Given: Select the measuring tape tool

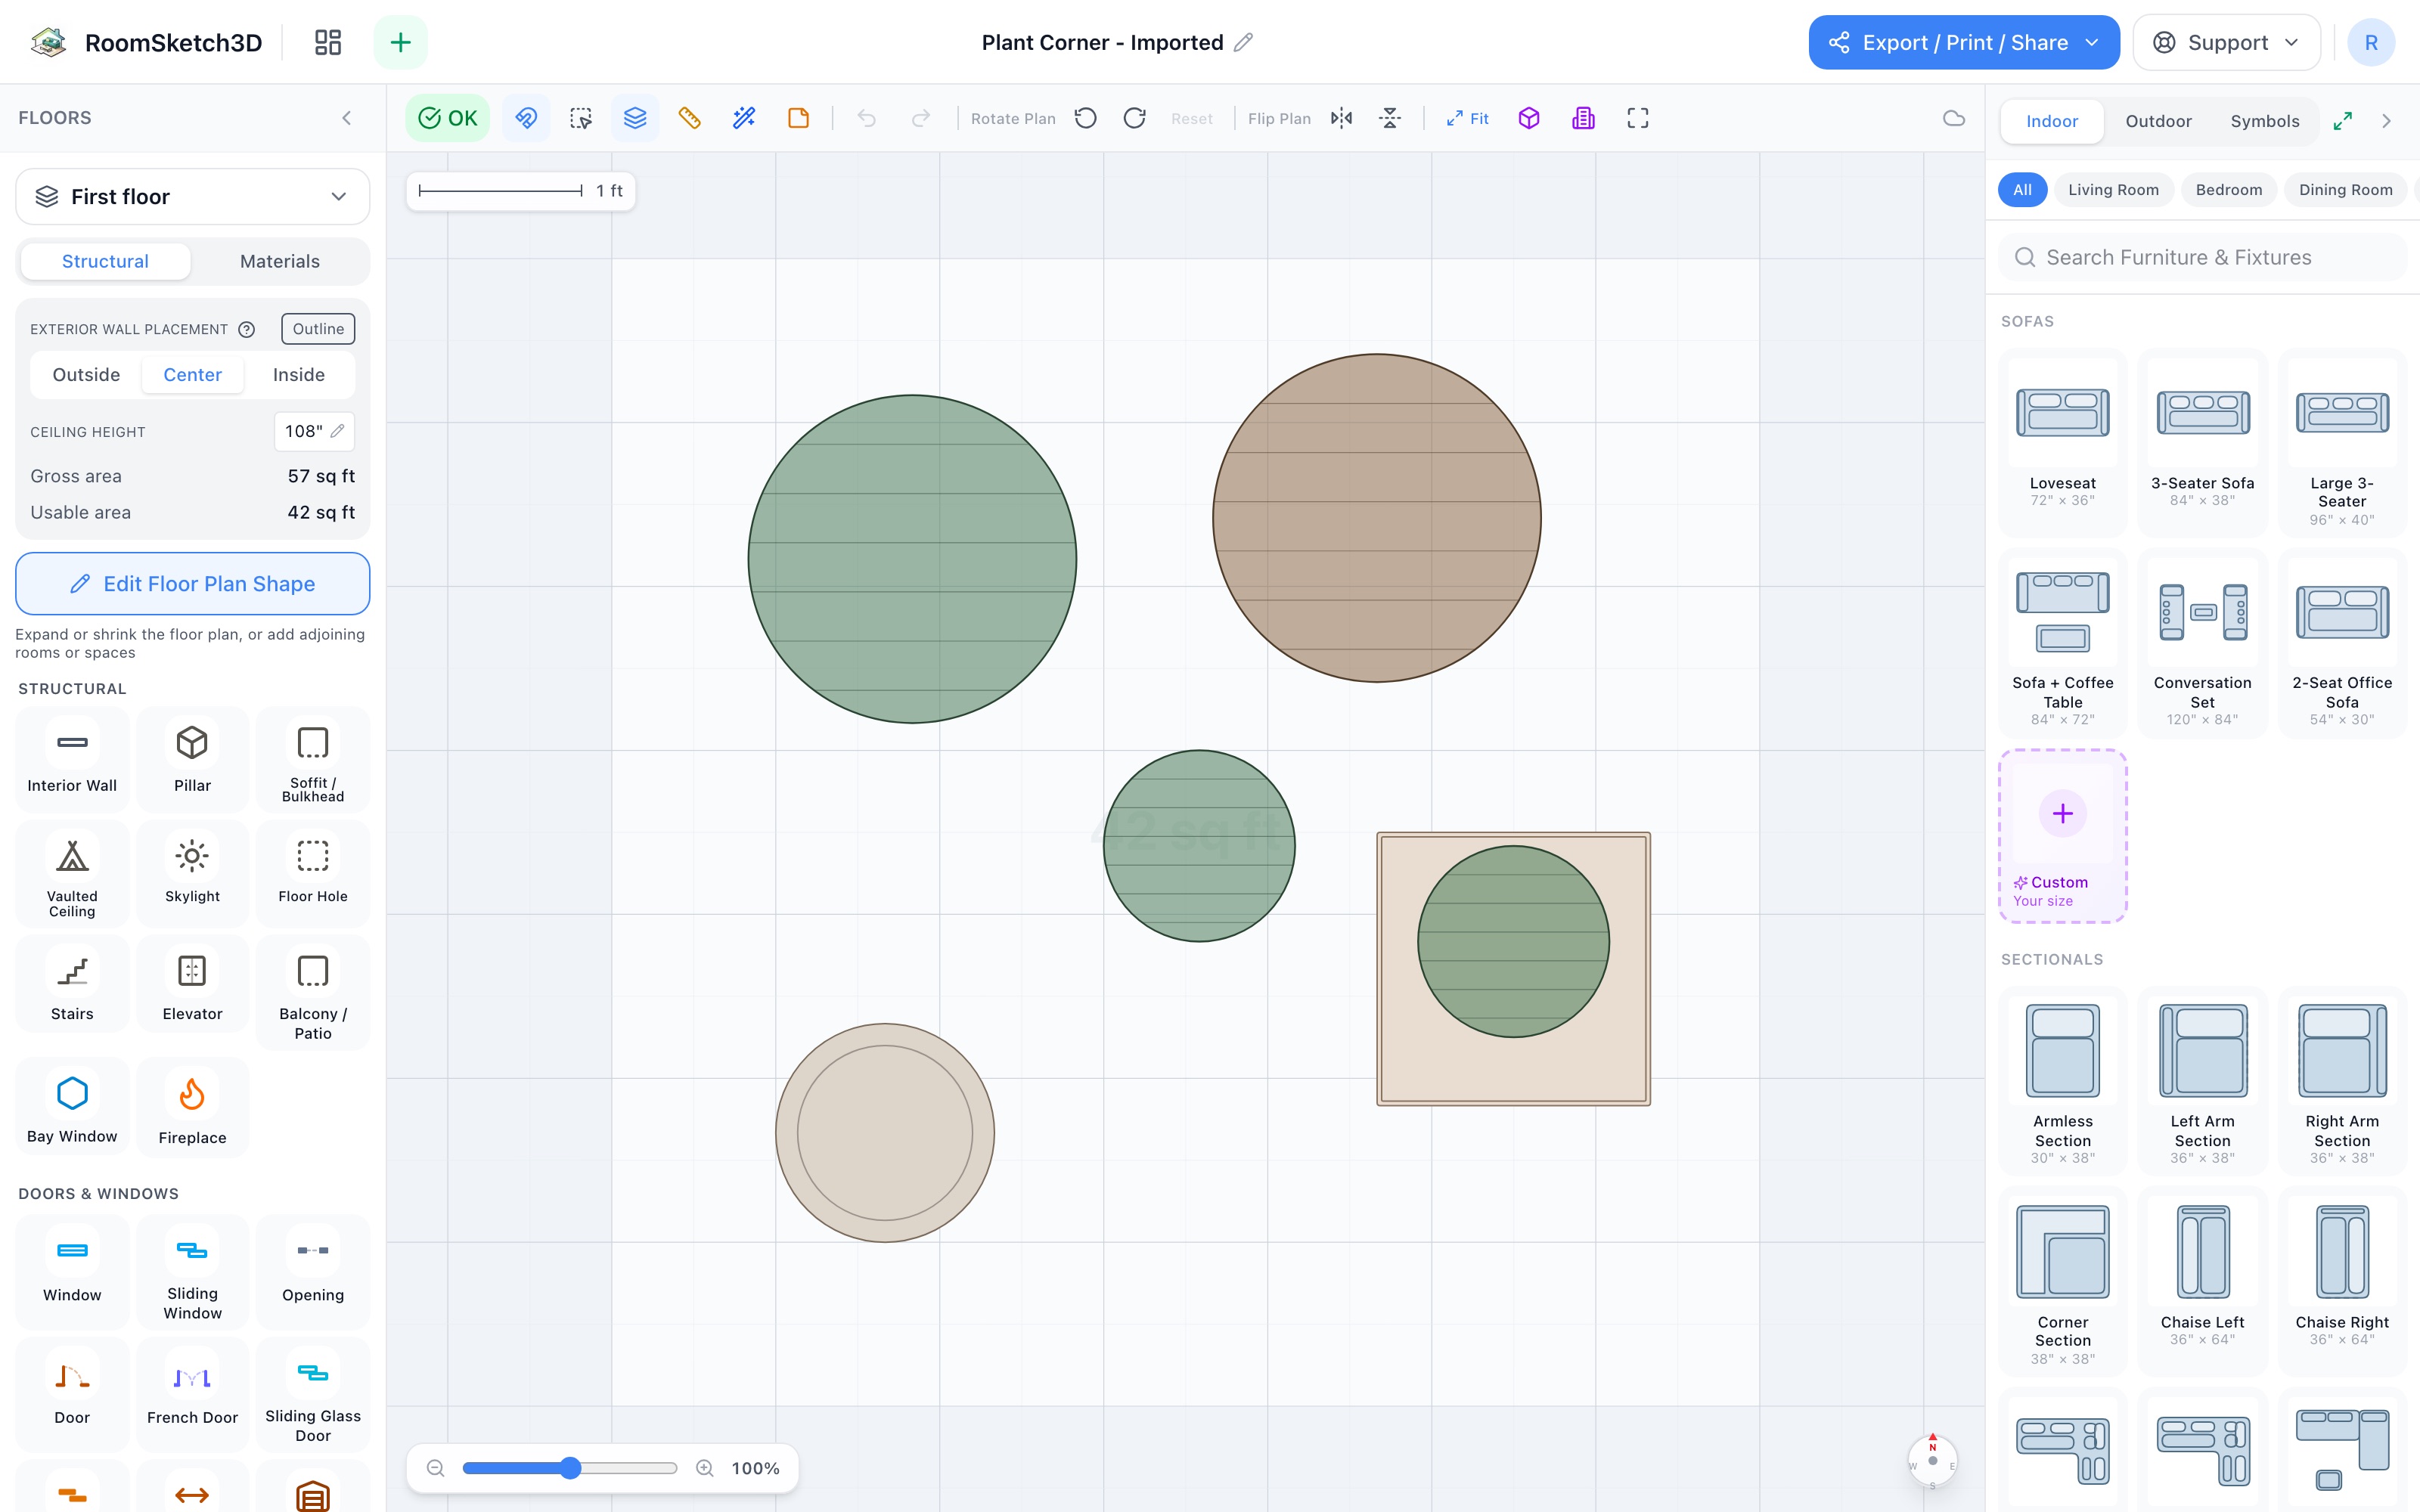Looking at the screenshot, I should coord(689,118).
